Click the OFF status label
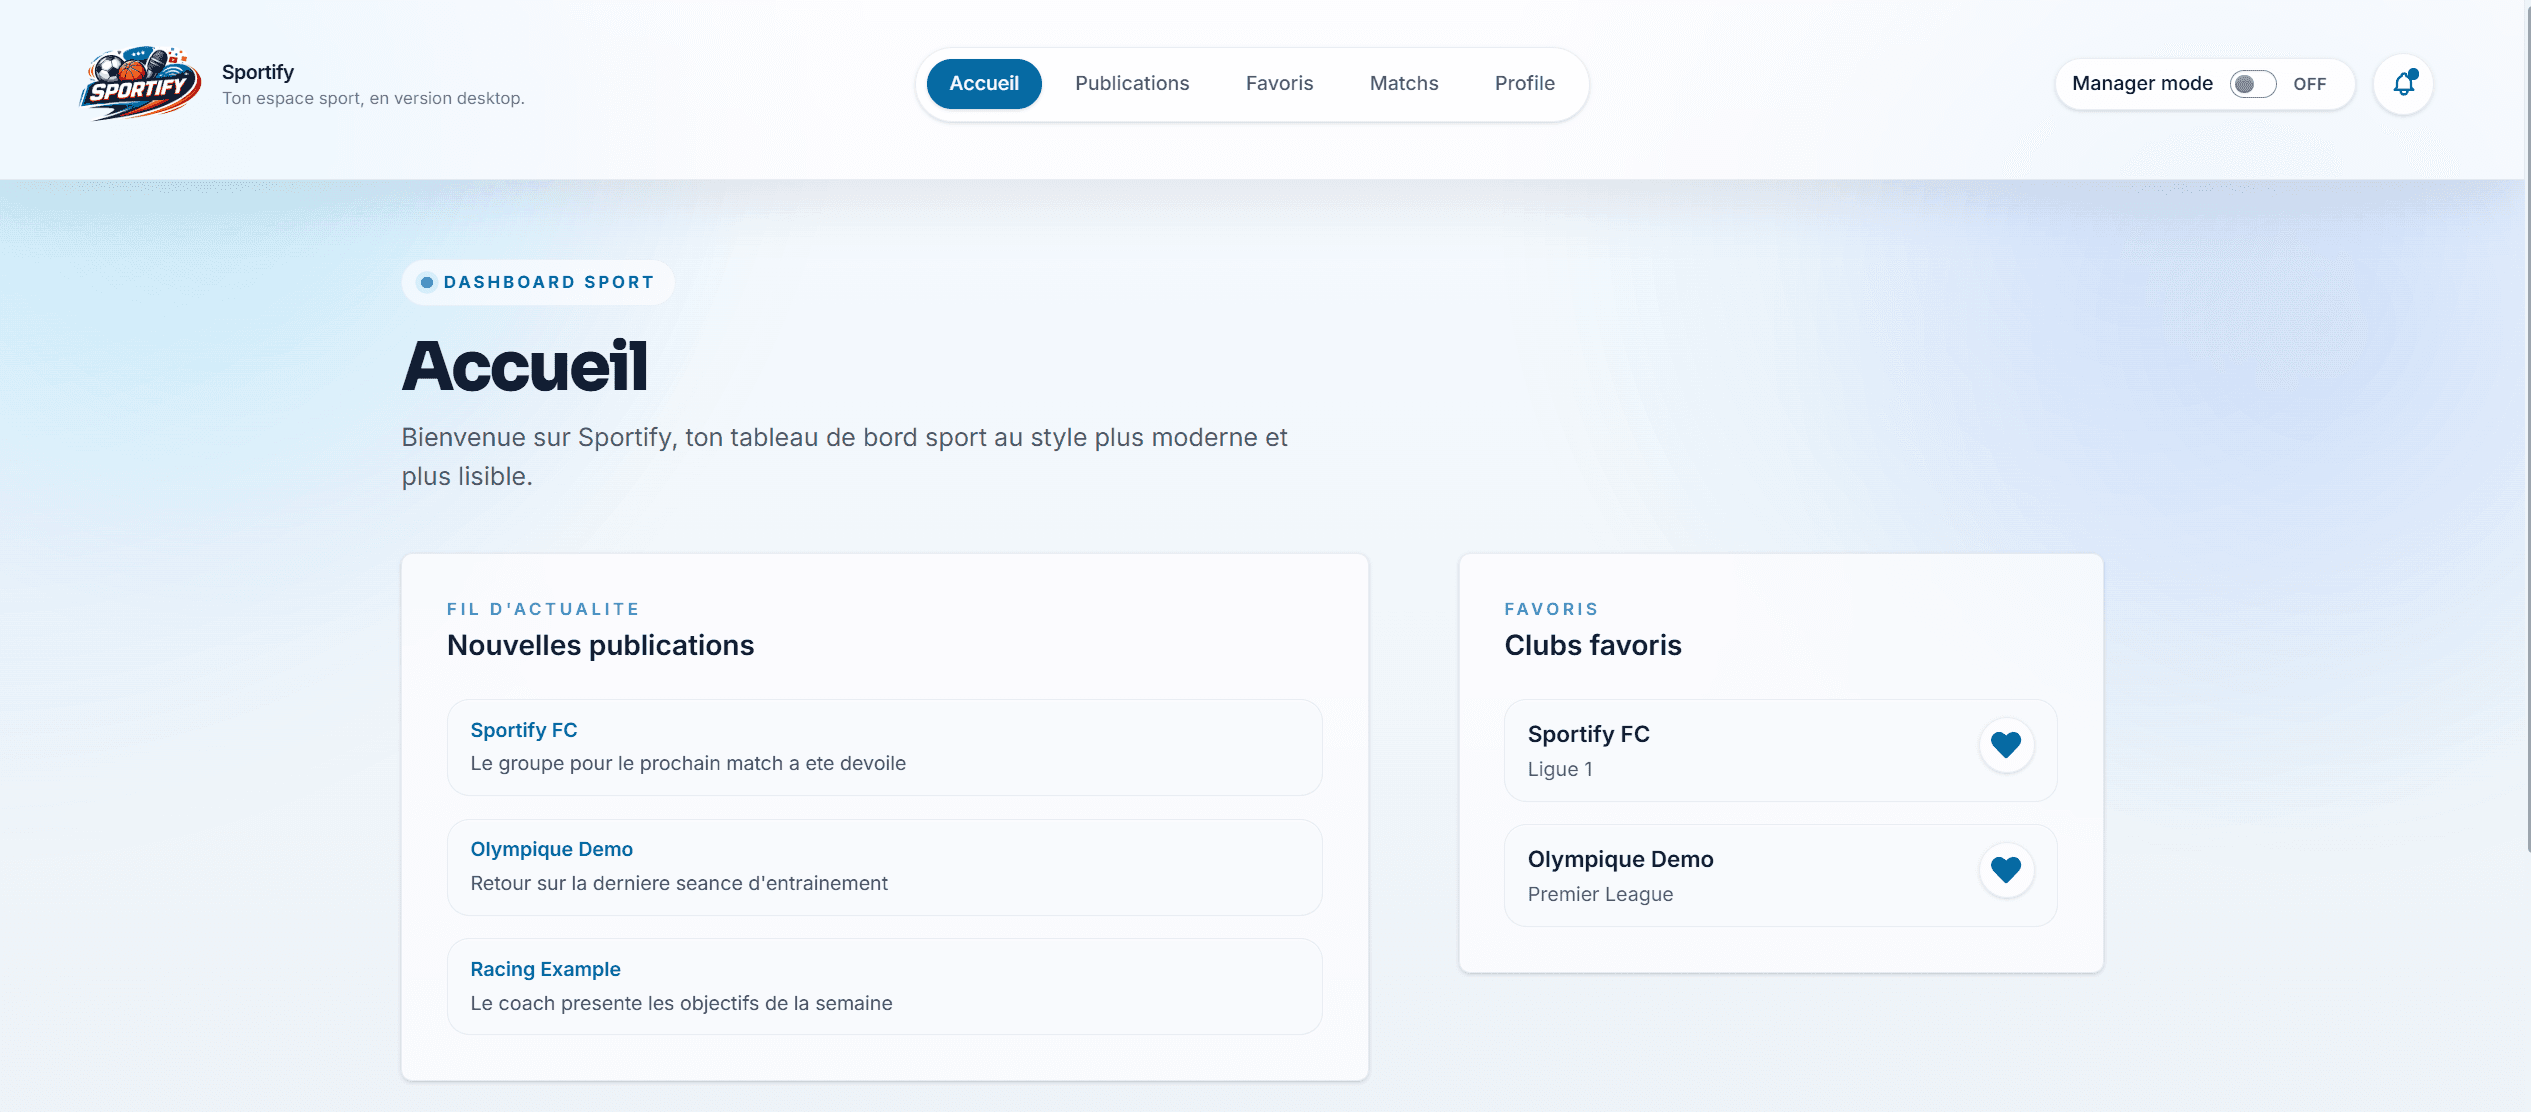 pyautogui.click(x=2310, y=84)
